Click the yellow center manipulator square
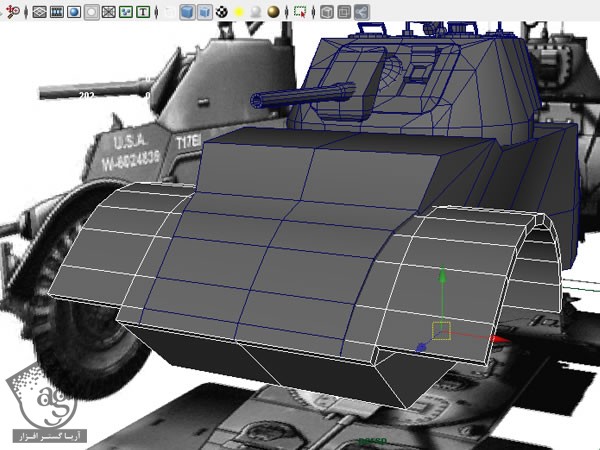Image resolution: width=600 pixels, height=450 pixels. coord(441,330)
